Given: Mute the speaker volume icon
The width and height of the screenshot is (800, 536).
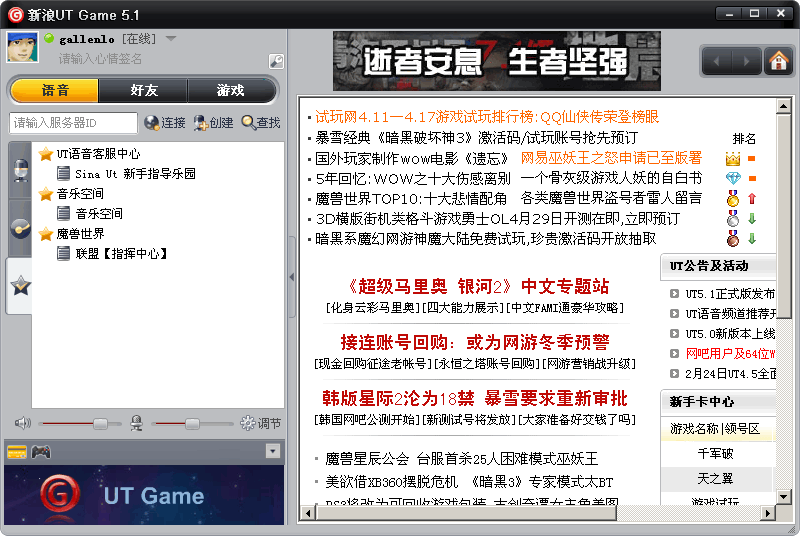Looking at the screenshot, I should click(22, 423).
